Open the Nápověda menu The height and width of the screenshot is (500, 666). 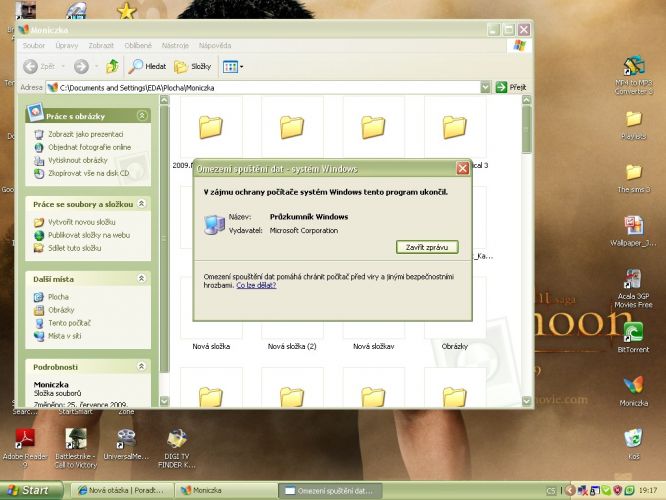[x=215, y=45]
